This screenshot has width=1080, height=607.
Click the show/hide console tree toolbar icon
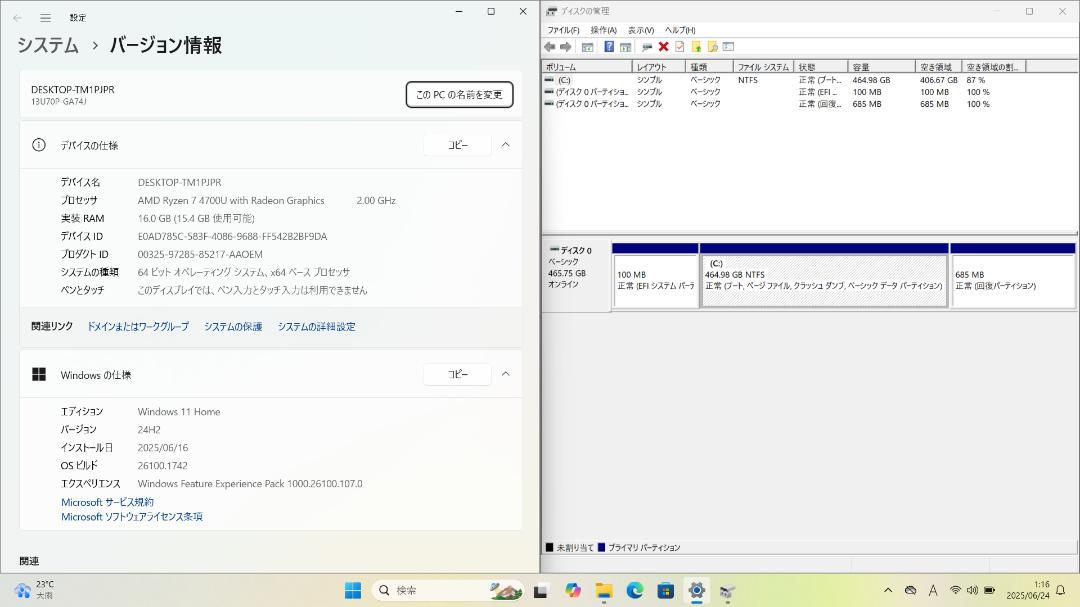[x=588, y=47]
